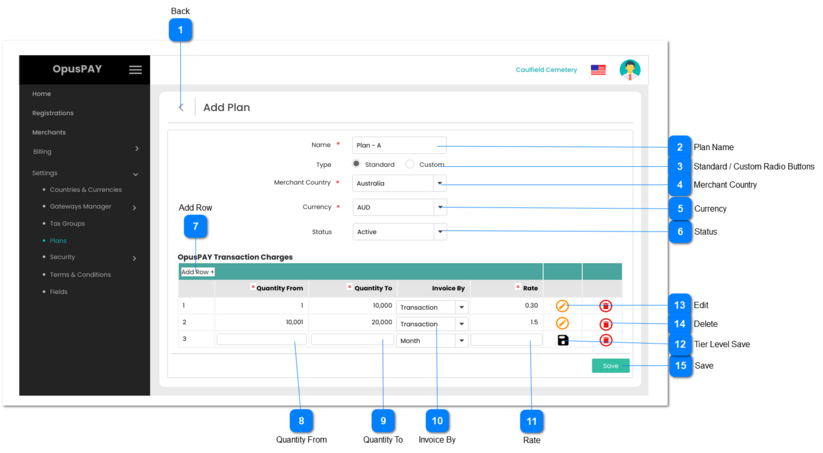Open row 3 Invoice By dropdown showing Month
Viewport: 823px width, 453px height.
pyautogui.click(x=461, y=340)
